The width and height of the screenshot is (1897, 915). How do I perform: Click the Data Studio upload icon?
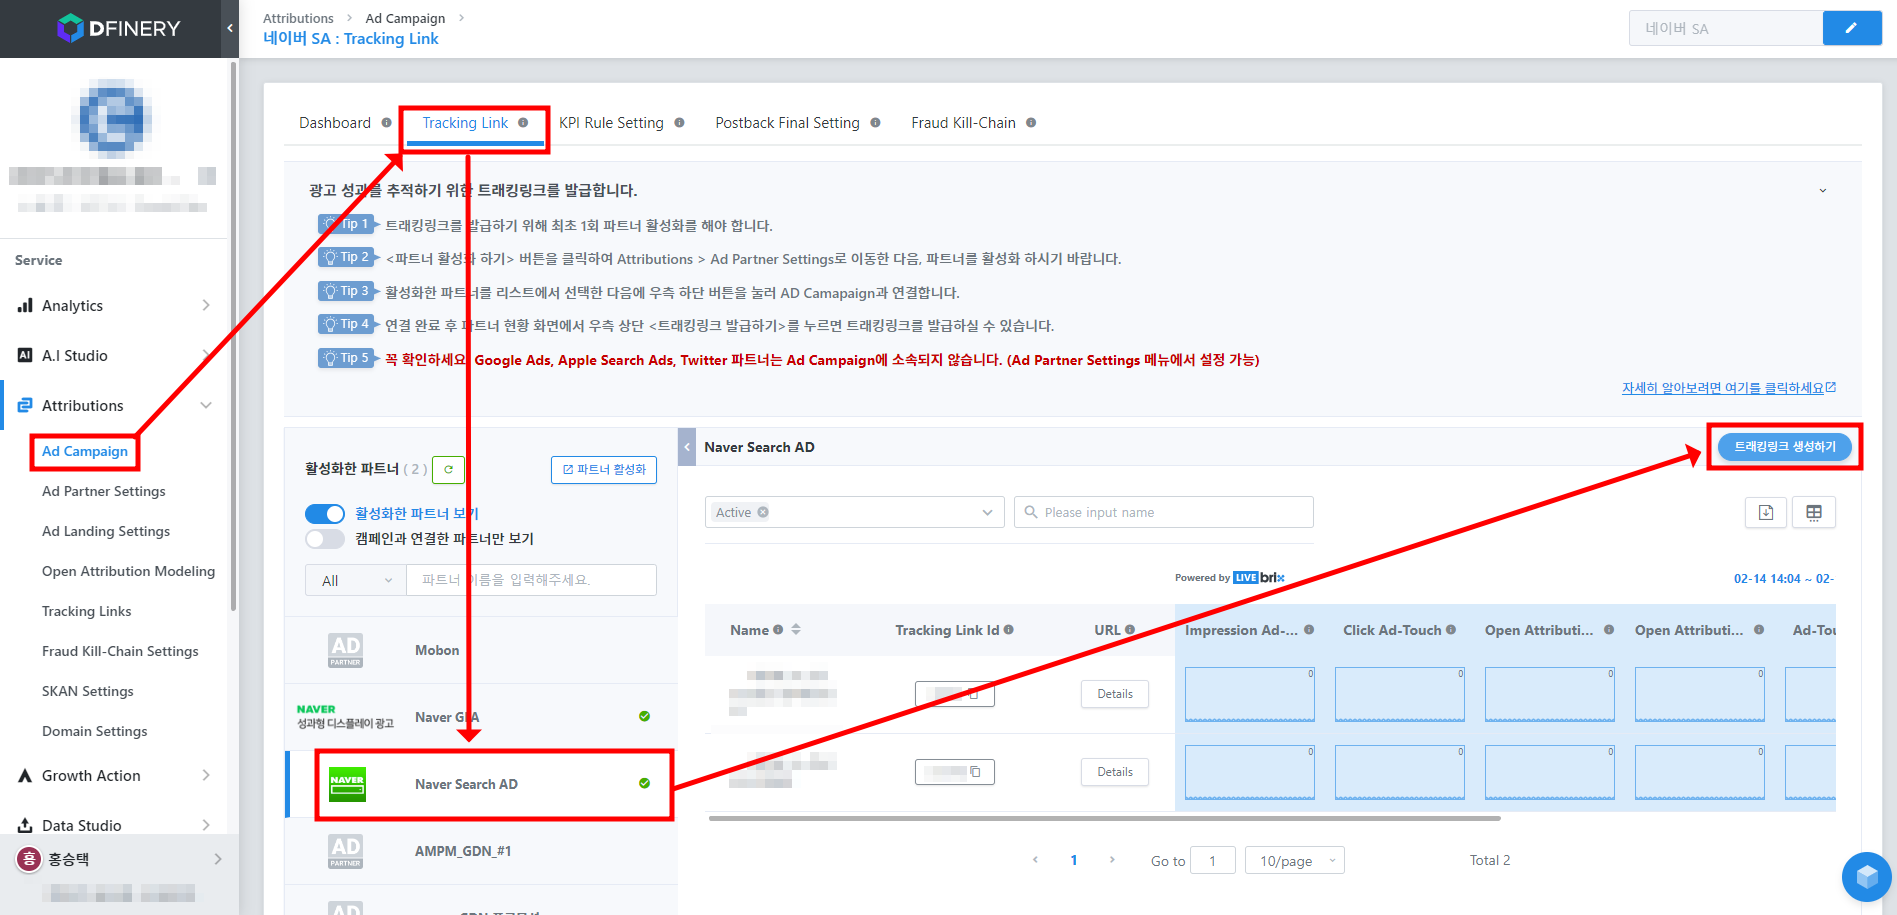click(x=25, y=825)
